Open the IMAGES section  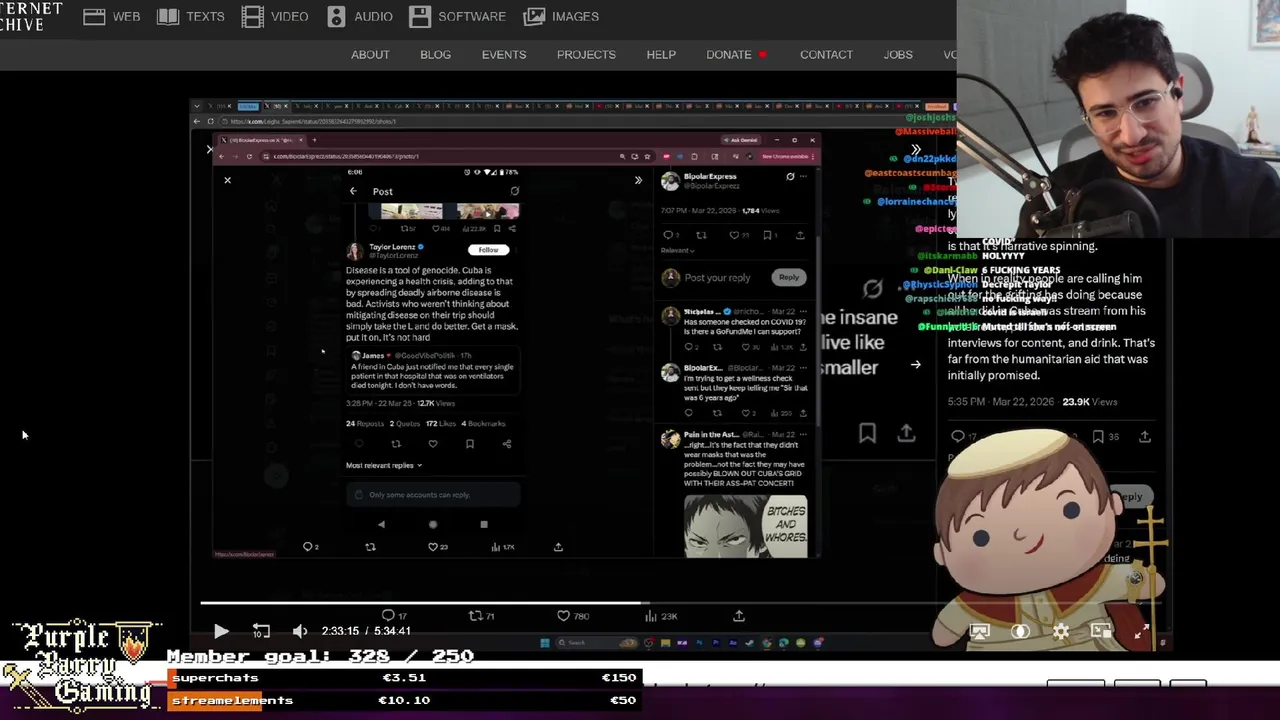click(x=562, y=16)
